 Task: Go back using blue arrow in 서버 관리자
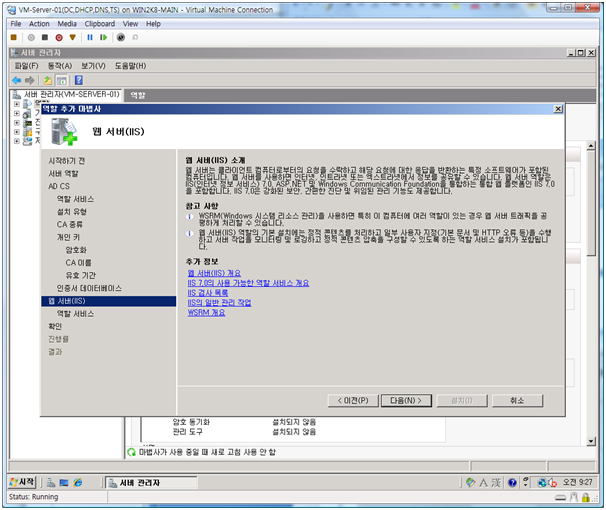pyautogui.click(x=17, y=80)
